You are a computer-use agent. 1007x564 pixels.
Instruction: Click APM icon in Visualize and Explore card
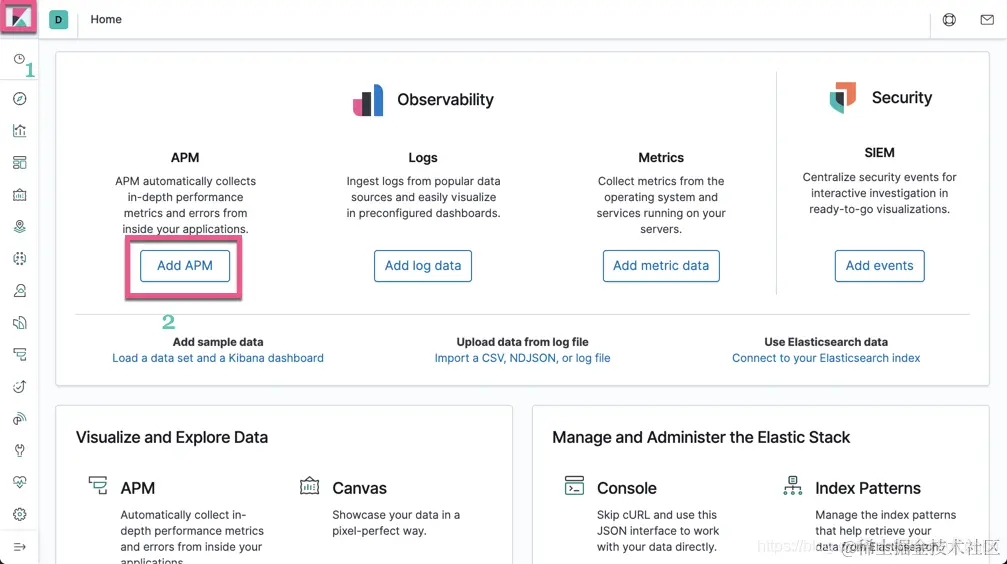98,485
